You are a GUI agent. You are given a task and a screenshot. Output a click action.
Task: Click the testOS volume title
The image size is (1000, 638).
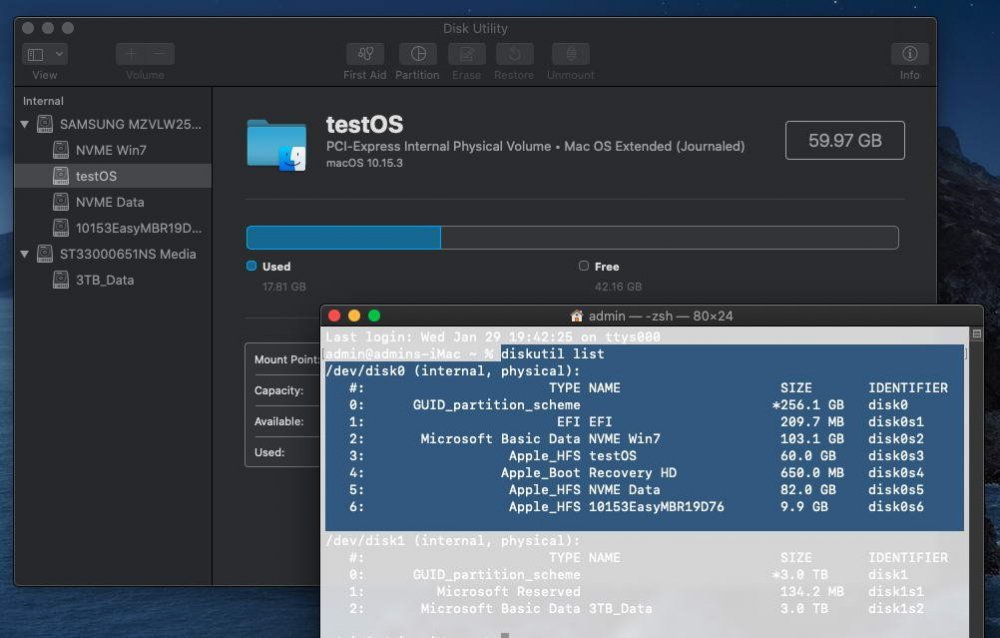pyautogui.click(x=364, y=124)
